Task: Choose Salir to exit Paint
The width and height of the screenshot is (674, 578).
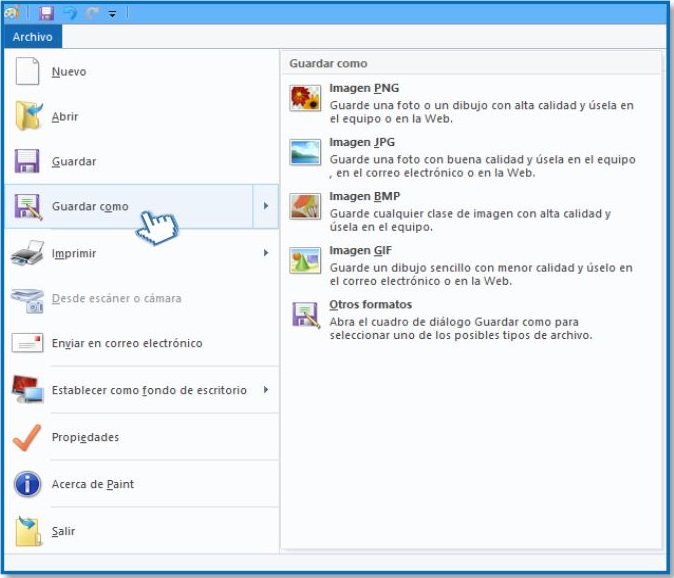Action: pyautogui.click(x=141, y=531)
